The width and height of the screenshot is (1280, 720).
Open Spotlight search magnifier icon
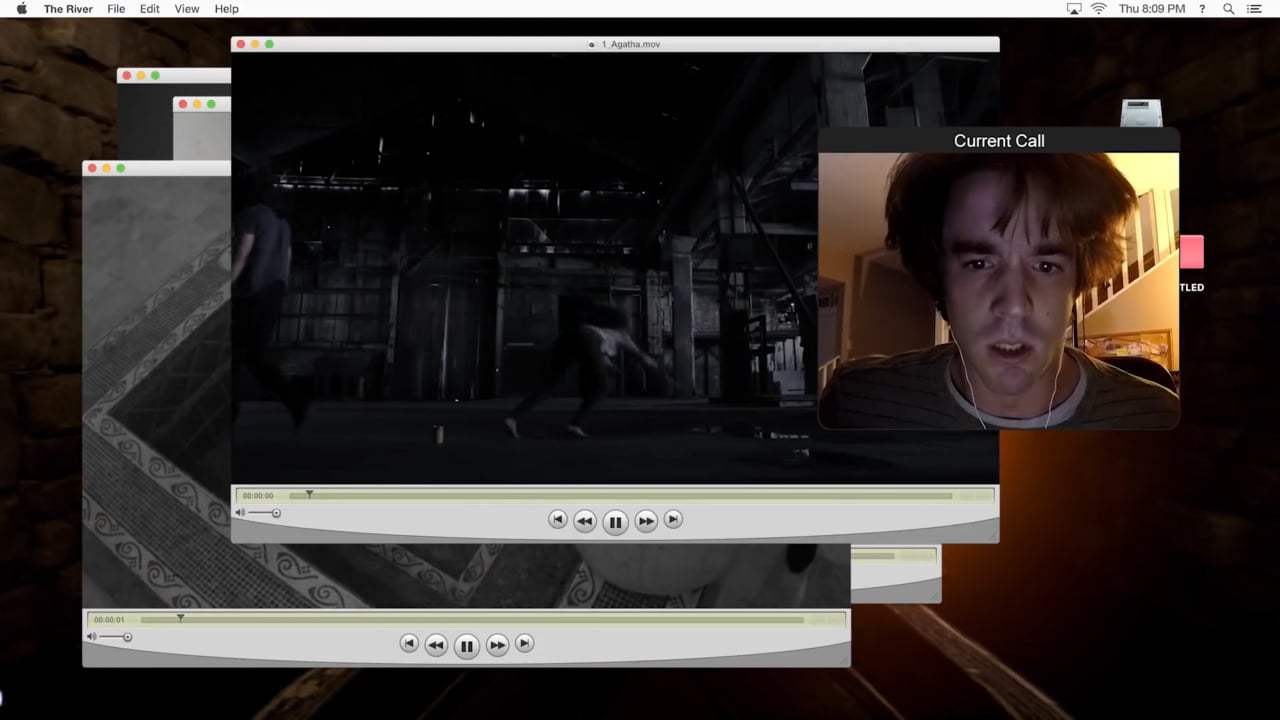click(x=1229, y=9)
